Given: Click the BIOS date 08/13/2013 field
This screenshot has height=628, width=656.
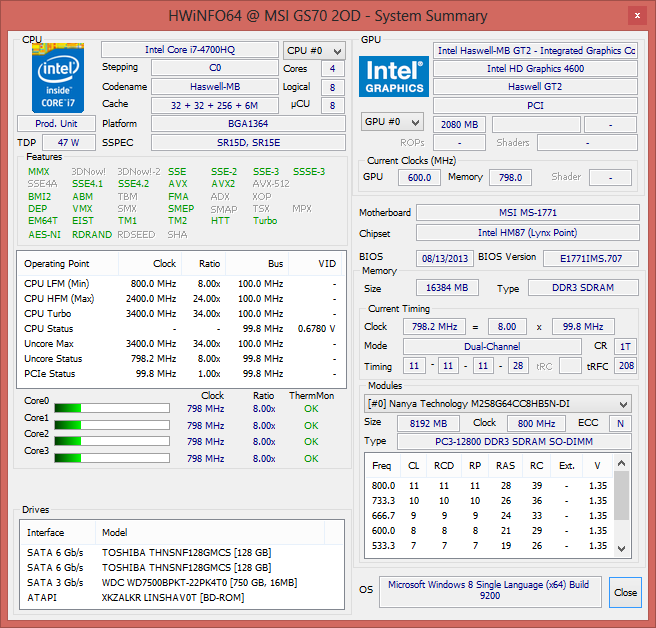Looking at the screenshot, I should [445, 259].
